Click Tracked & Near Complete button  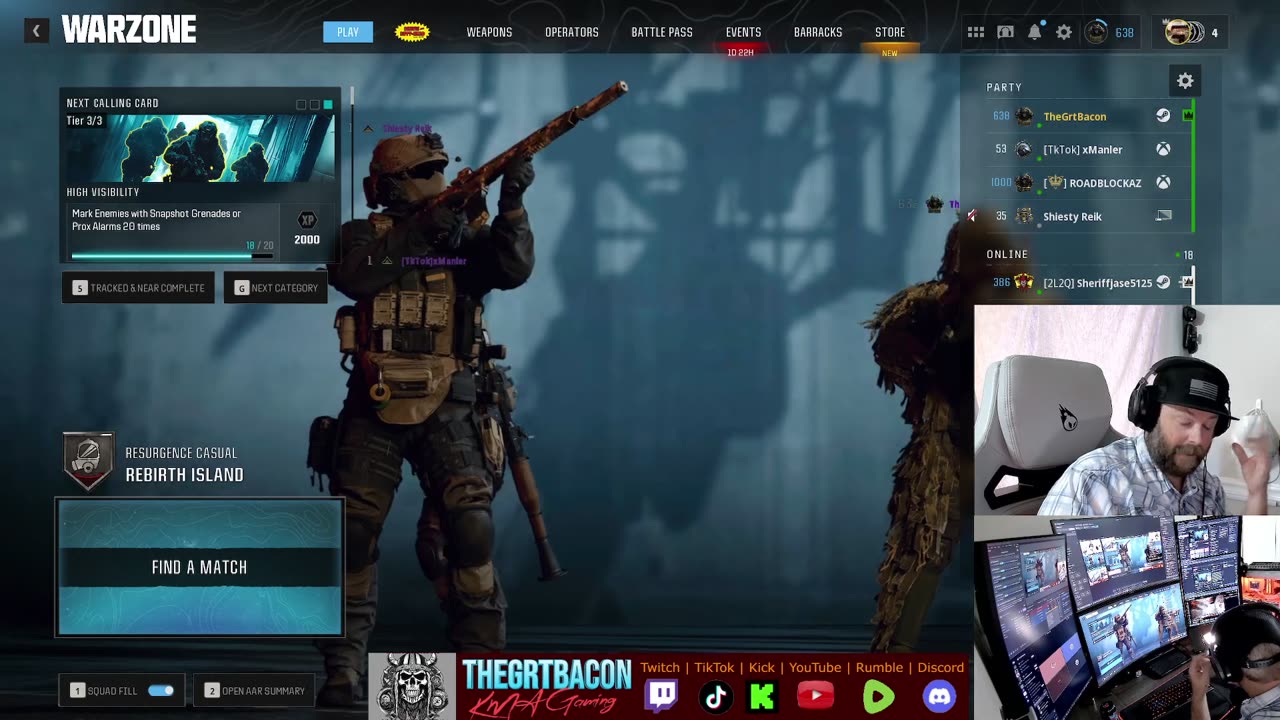138,288
